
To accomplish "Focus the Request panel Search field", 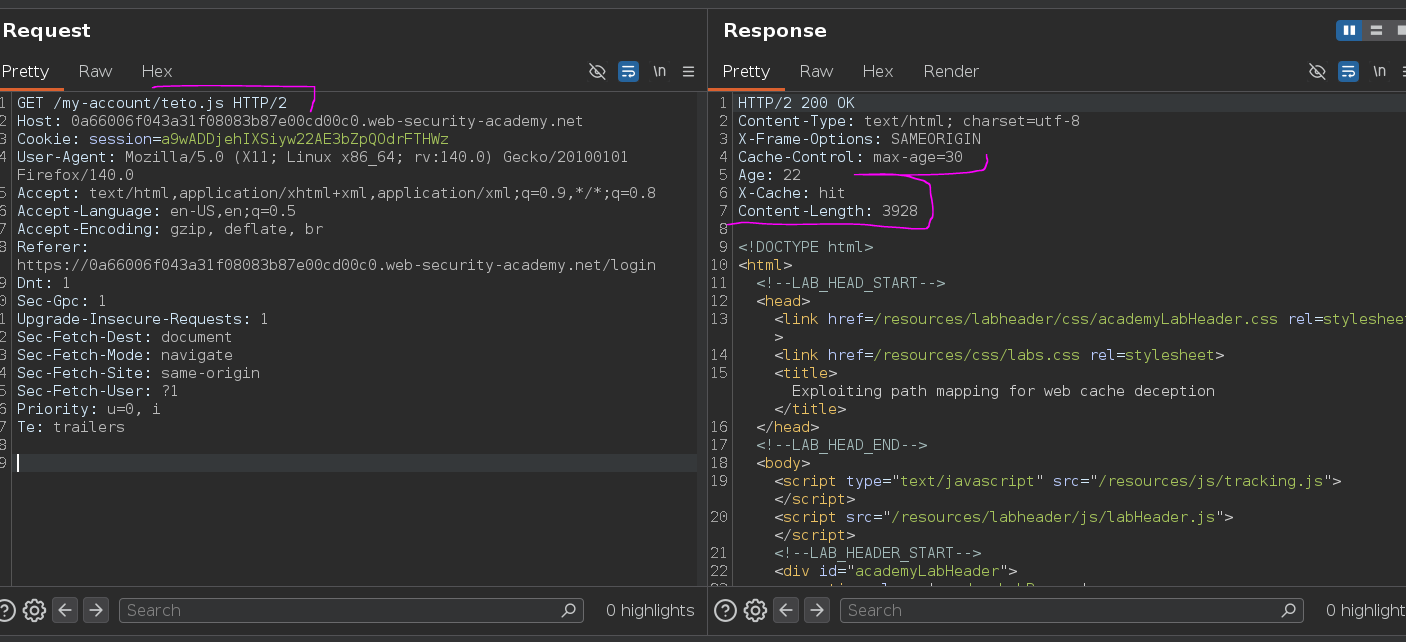I will point(351,610).
